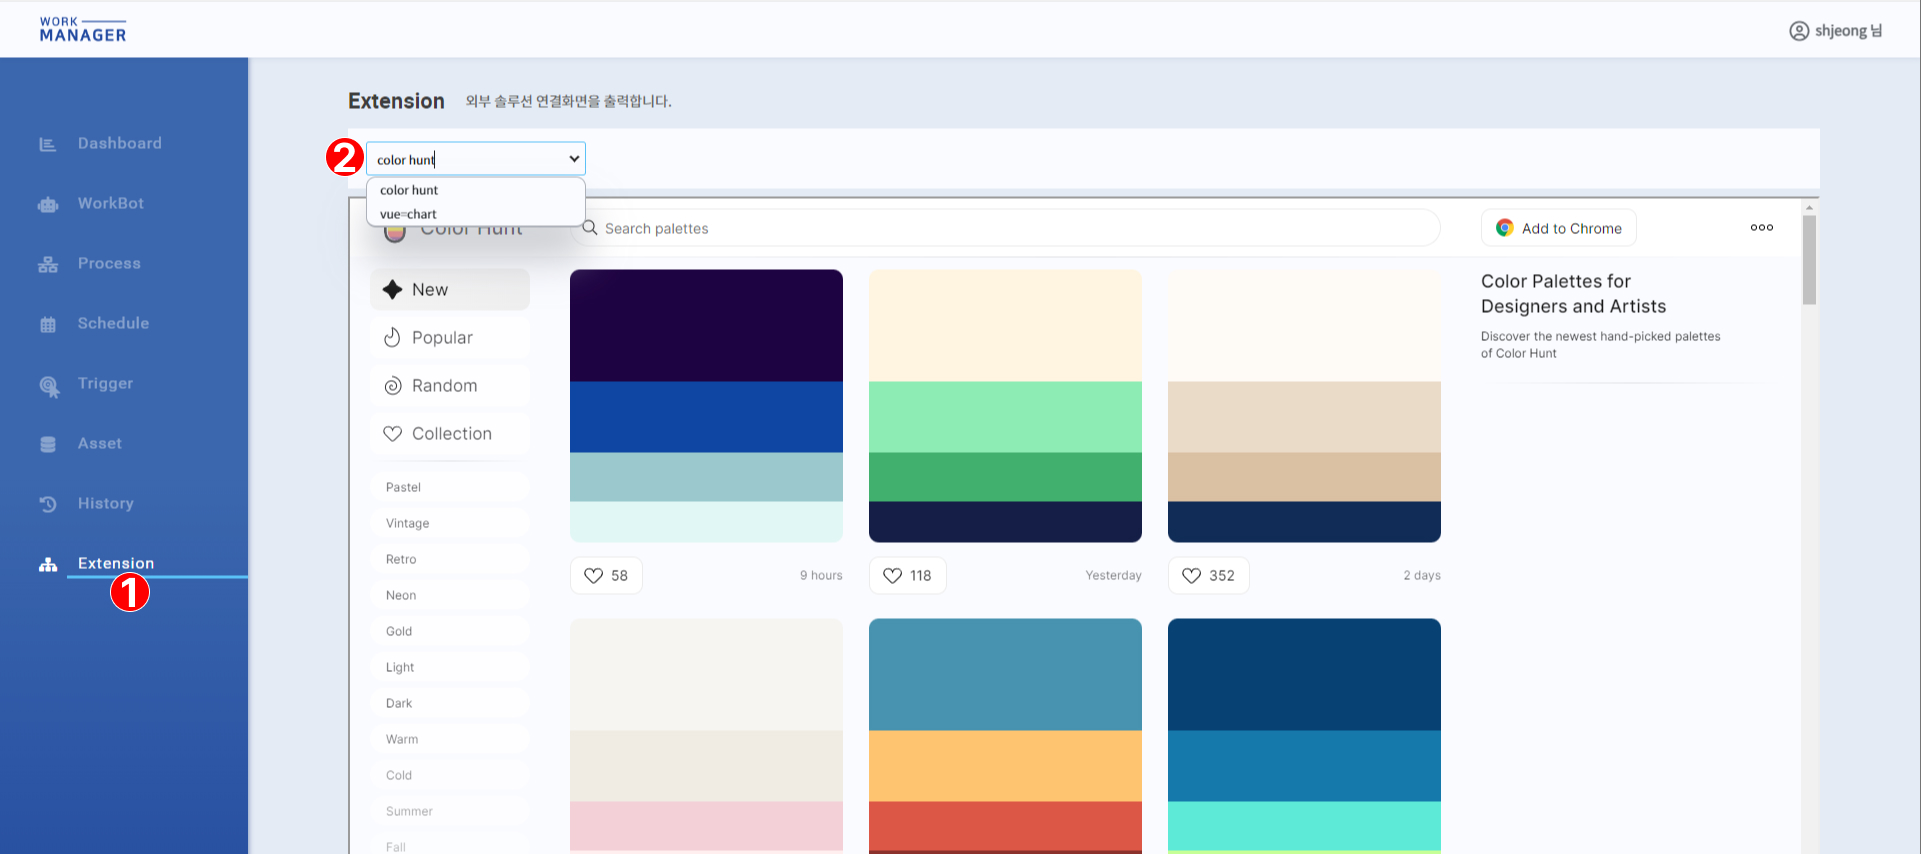Open Dashboard via its sidebar chart icon
1921x854 pixels.
47,144
